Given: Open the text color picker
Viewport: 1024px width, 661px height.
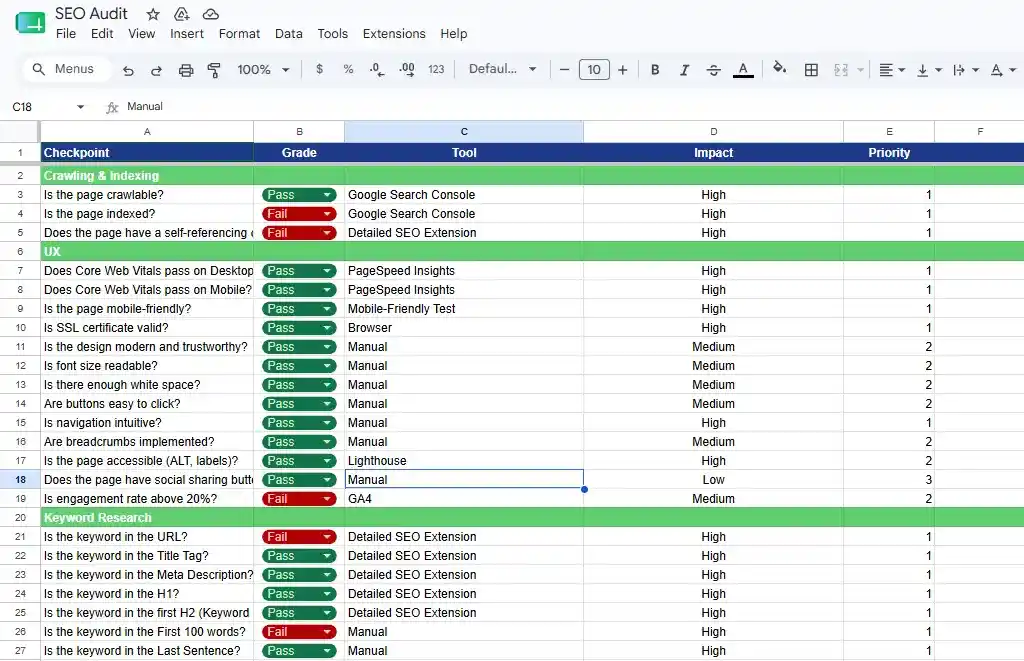Looking at the screenshot, I should 743,69.
